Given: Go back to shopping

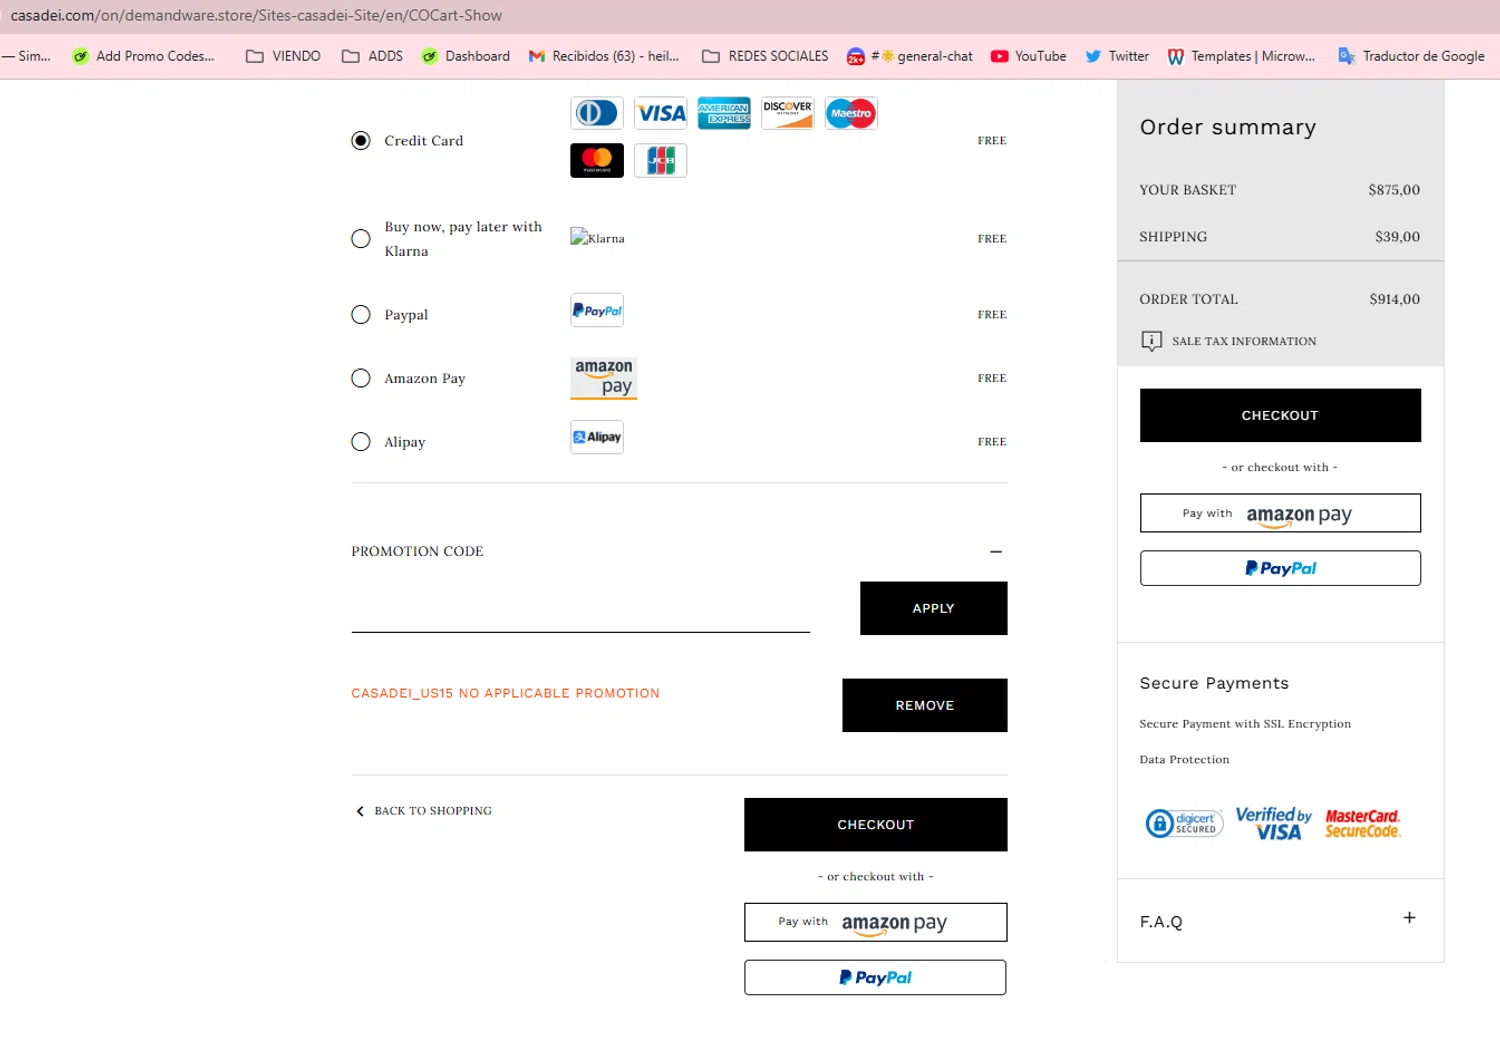Looking at the screenshot, I should click(x=424, y=811).
